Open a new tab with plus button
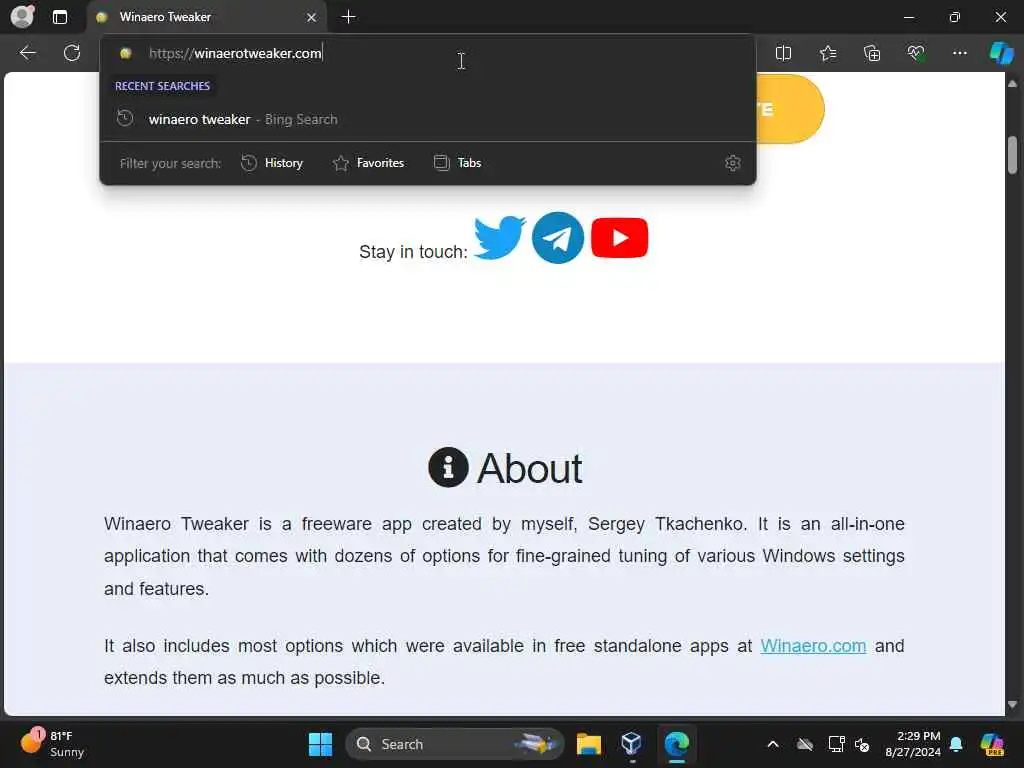1024x768 pixels. click(x=349, y=17)
